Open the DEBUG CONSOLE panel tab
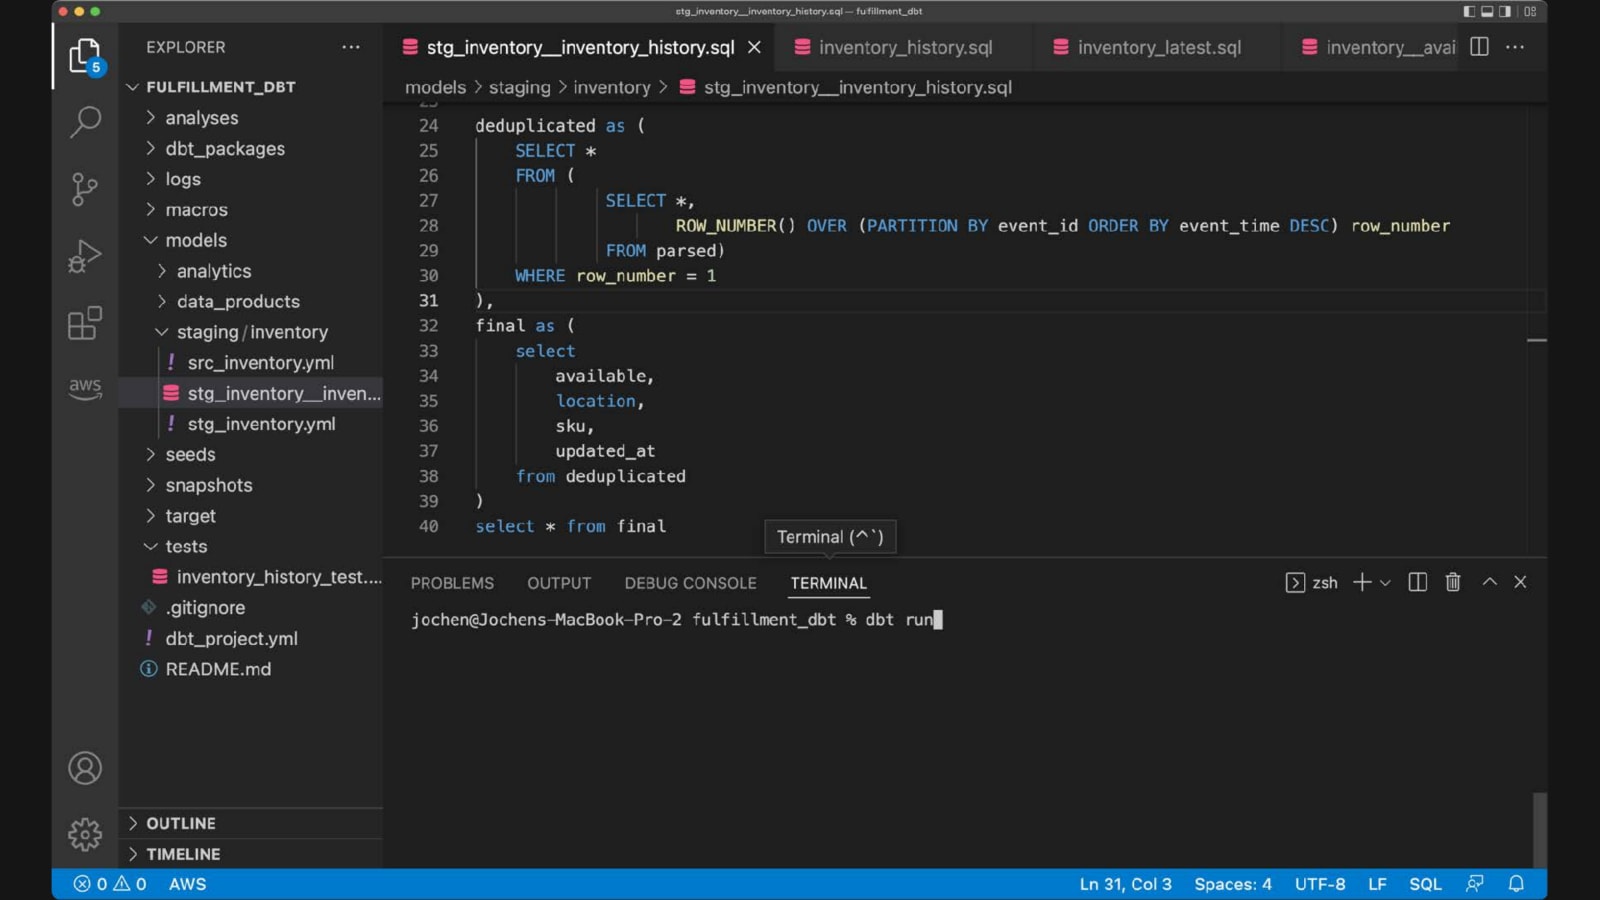This screenshot has width=1600, height=900. [x=690, y=583]
